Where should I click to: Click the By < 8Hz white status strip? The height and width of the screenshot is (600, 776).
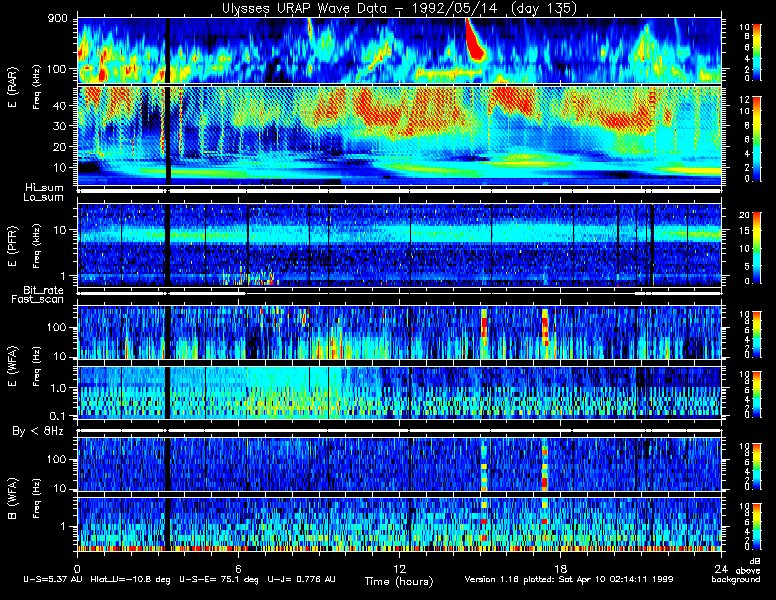pos(399,431)
